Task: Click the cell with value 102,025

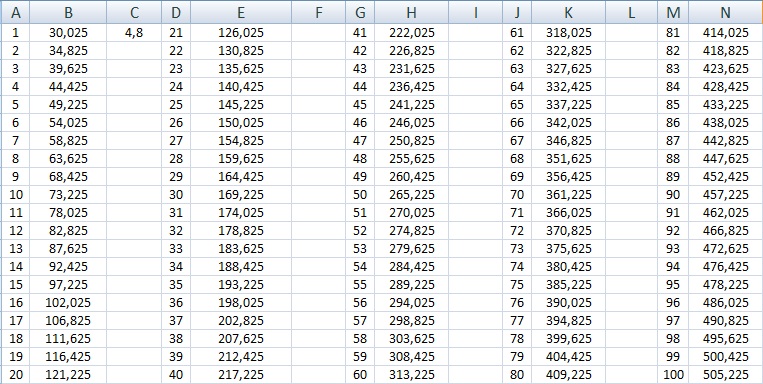Action: 68,303
